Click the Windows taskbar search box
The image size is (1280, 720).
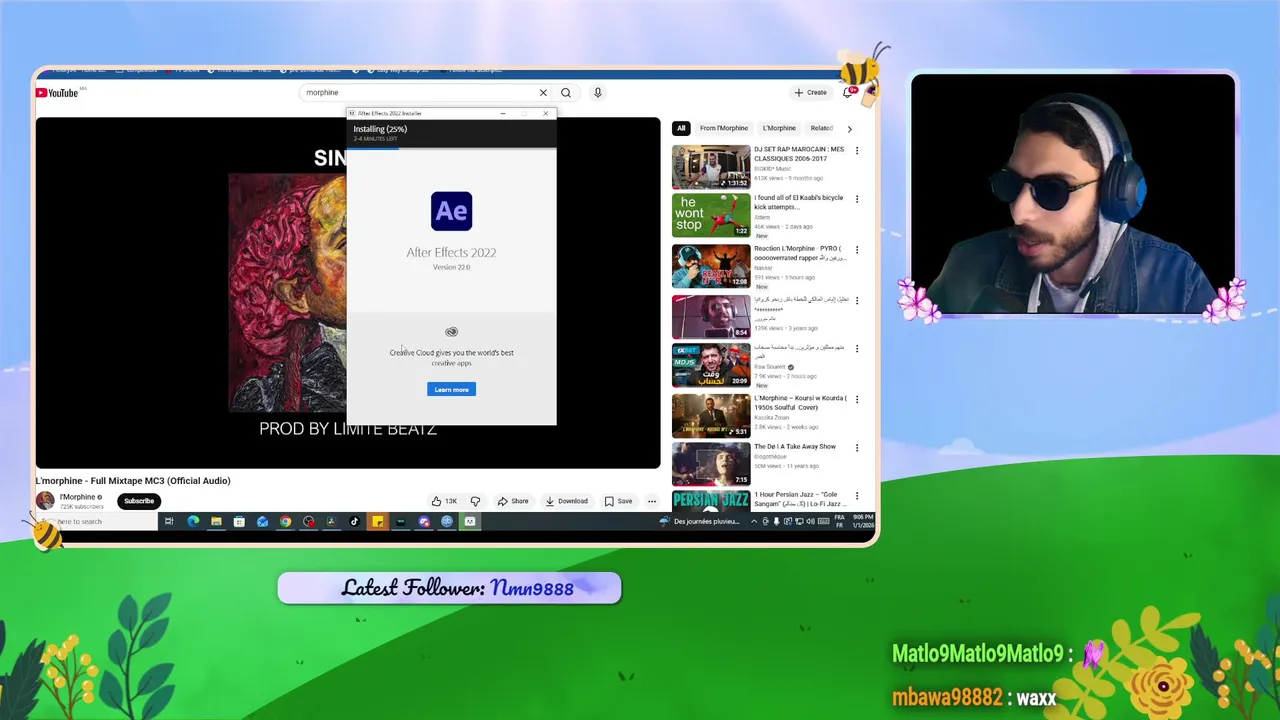(x=95, y=521)
